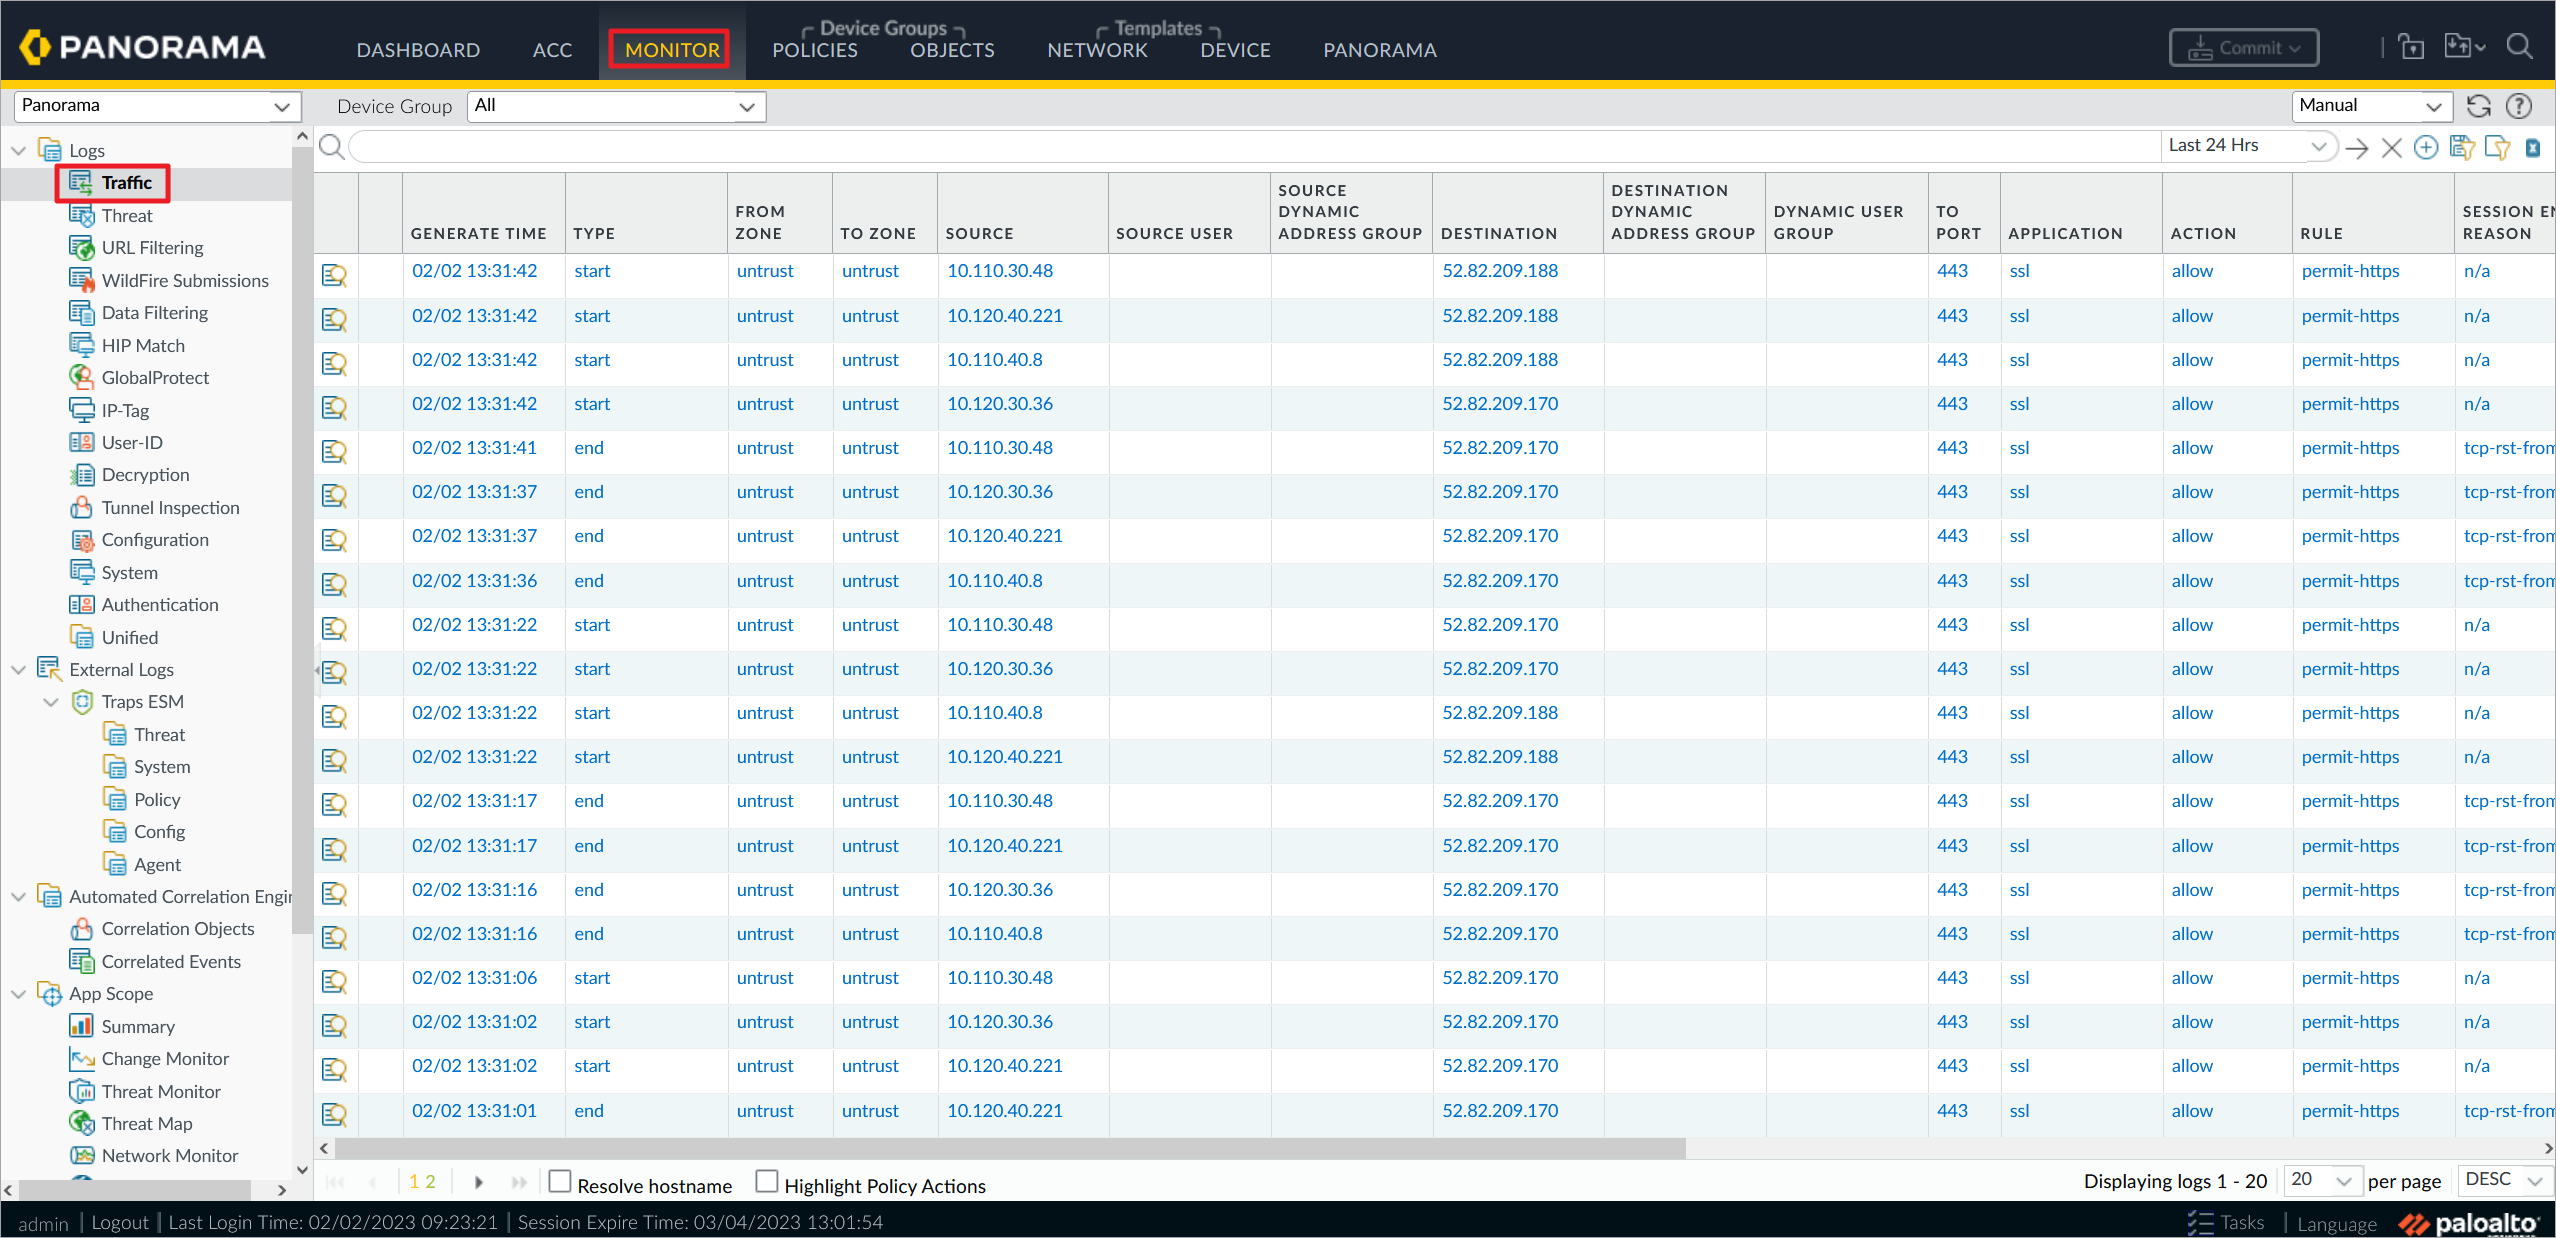Open Decryption logs
This screenshot has width=2556, height=1238.
click(x=145, y=474)
